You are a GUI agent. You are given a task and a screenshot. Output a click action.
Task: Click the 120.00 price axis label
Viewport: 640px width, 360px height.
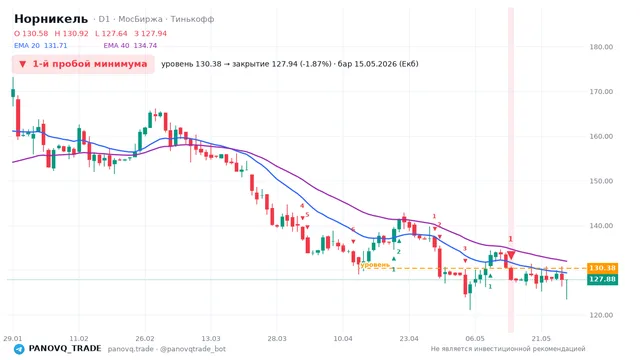click(x=601, y=315)
